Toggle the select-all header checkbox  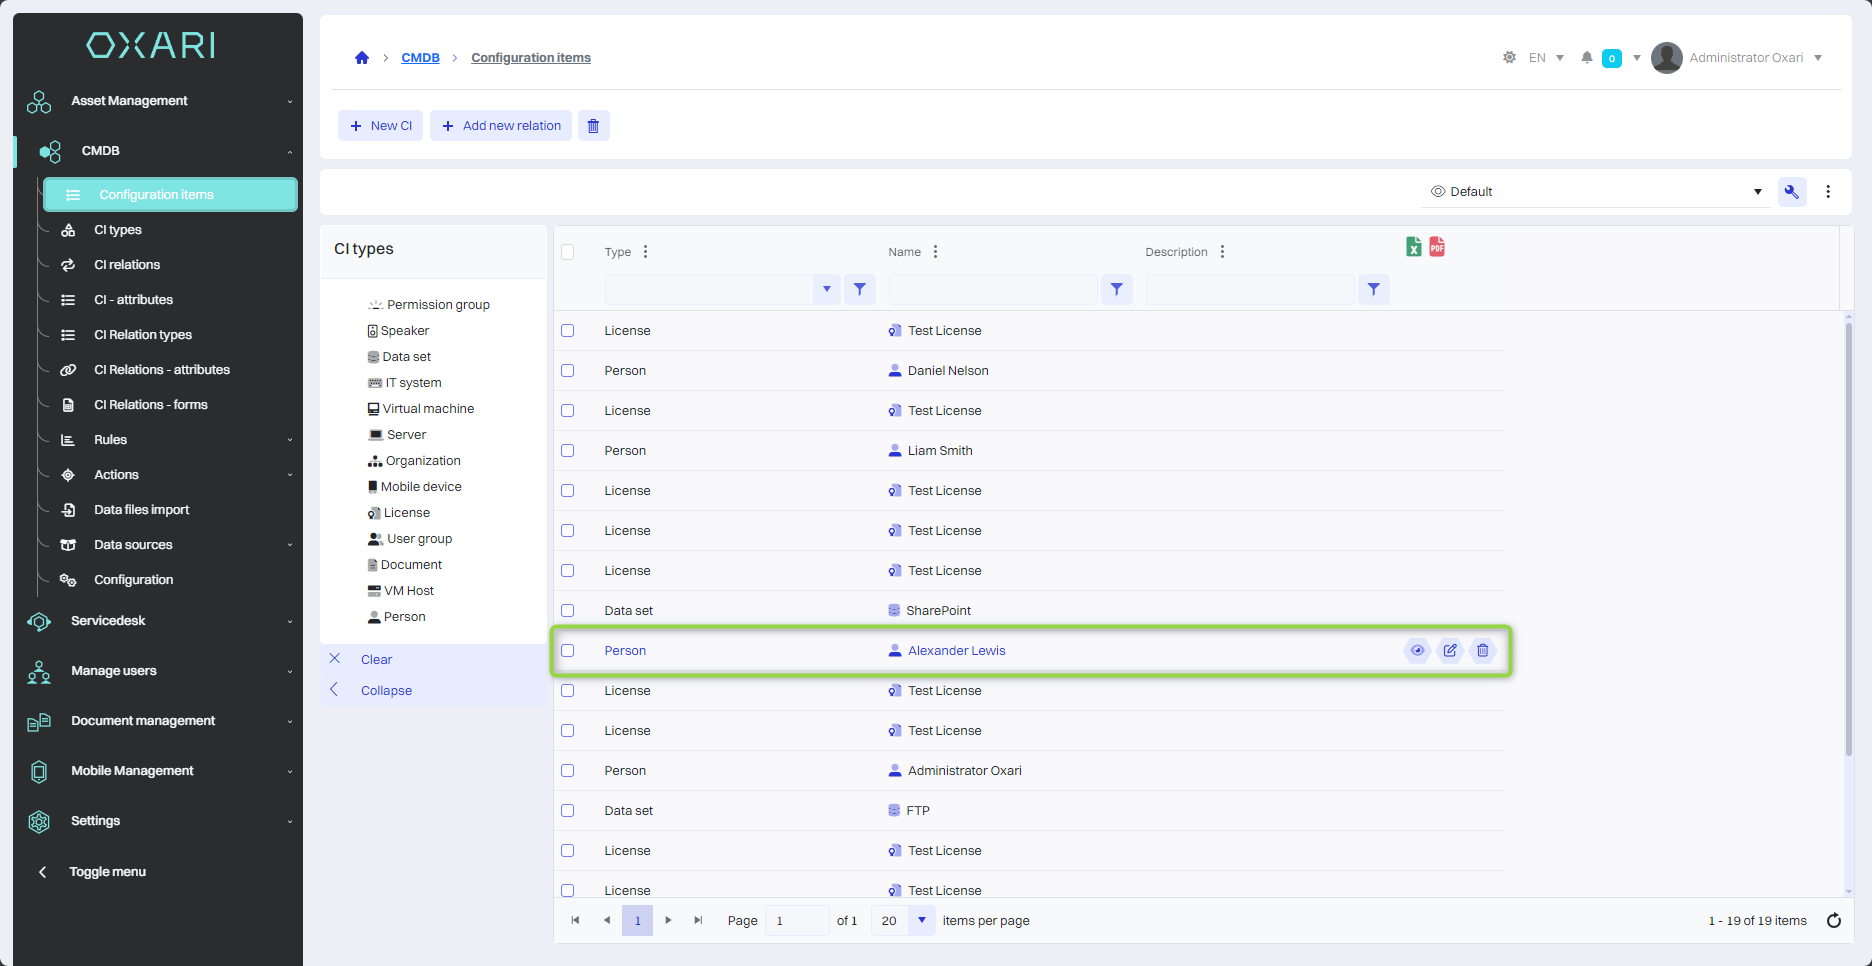(x=568, y=252)
